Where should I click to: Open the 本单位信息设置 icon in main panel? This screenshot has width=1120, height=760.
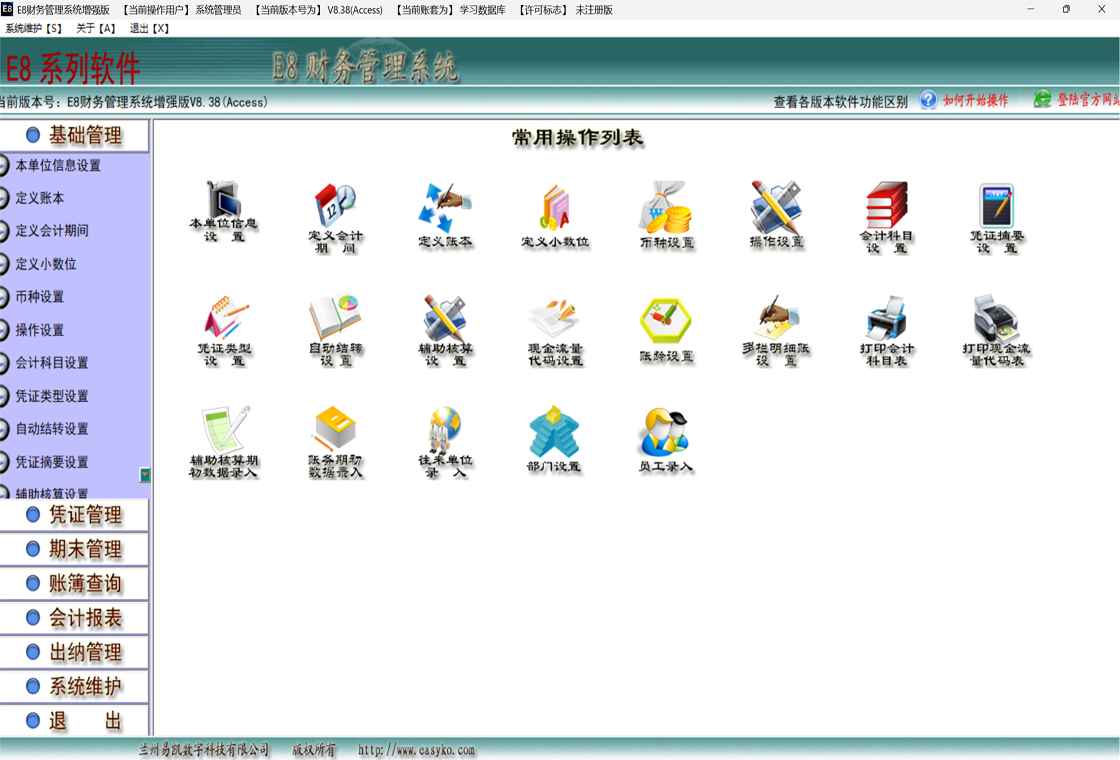[x=223, y=206]
